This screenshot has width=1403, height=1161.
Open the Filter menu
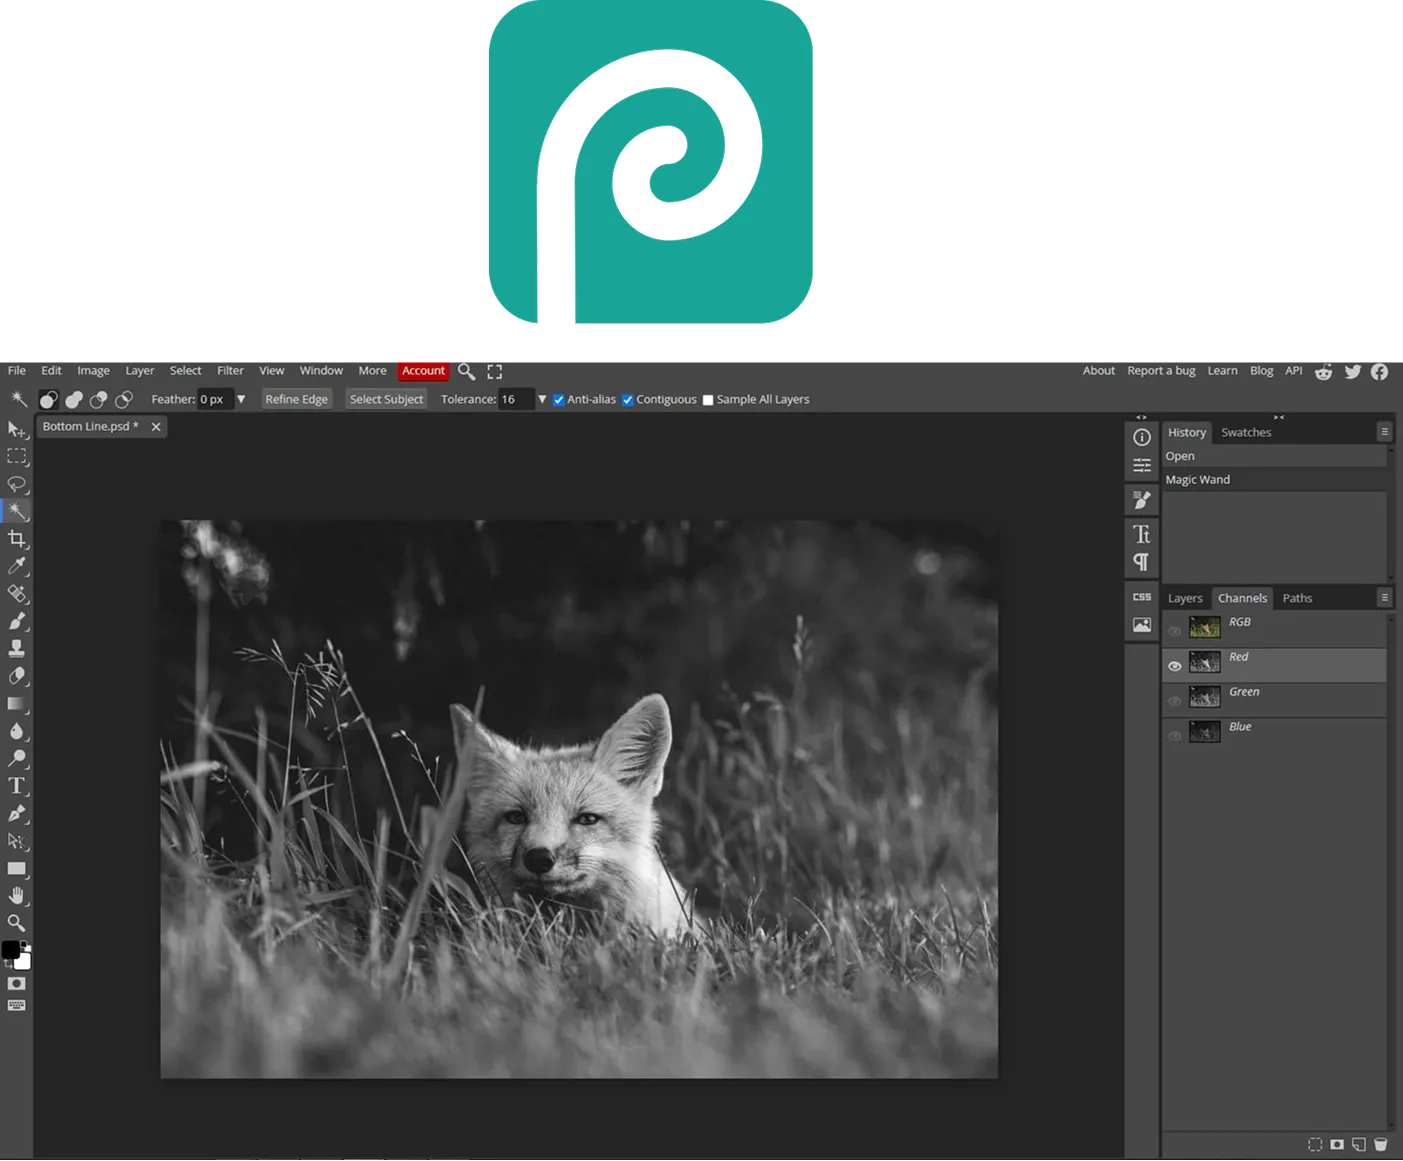point(230,371)
